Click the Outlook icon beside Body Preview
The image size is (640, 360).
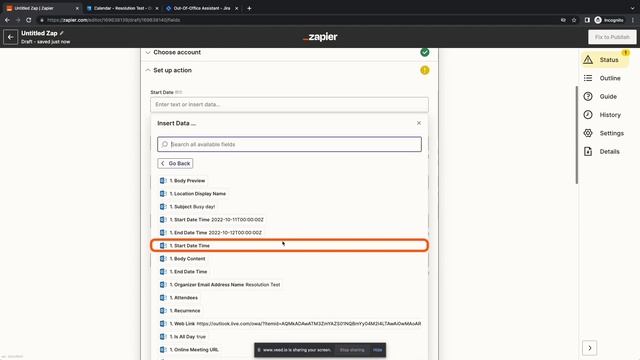pos(163,180)
